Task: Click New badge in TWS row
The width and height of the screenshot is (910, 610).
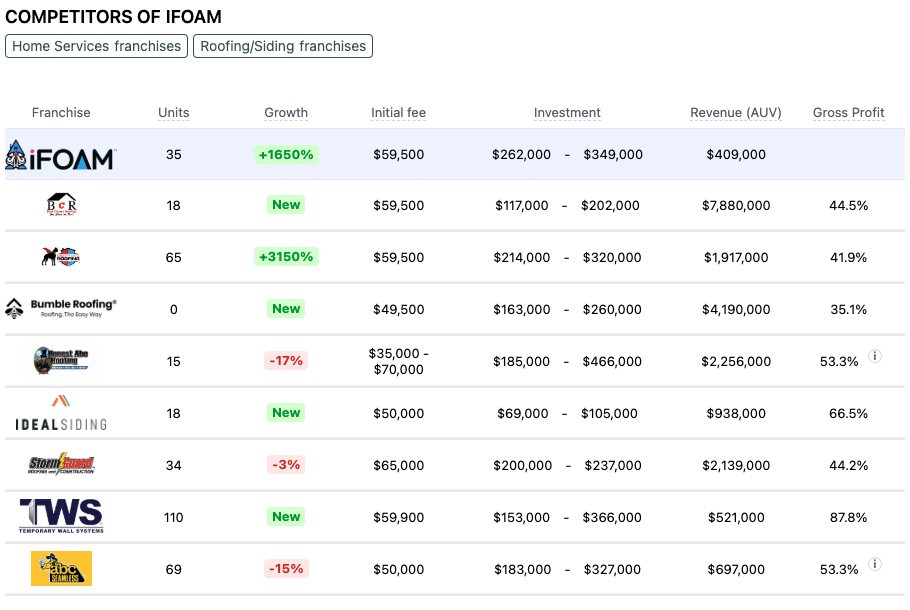Action: pyautogui.click(x=286, y=516)
